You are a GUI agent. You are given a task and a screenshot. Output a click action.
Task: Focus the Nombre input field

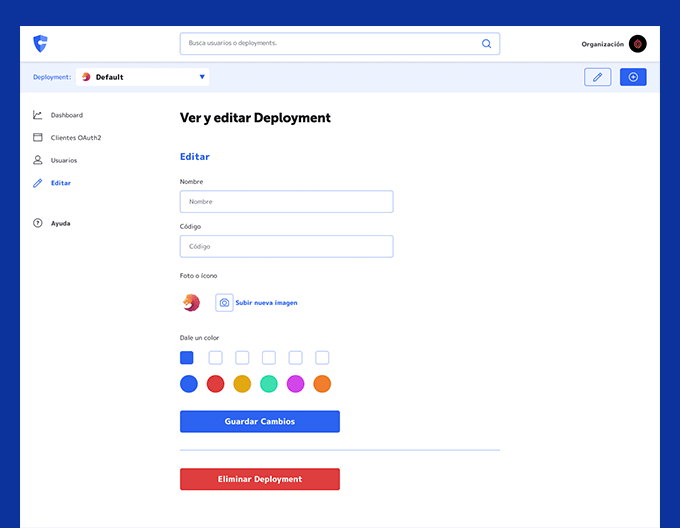tap(286, 202)
